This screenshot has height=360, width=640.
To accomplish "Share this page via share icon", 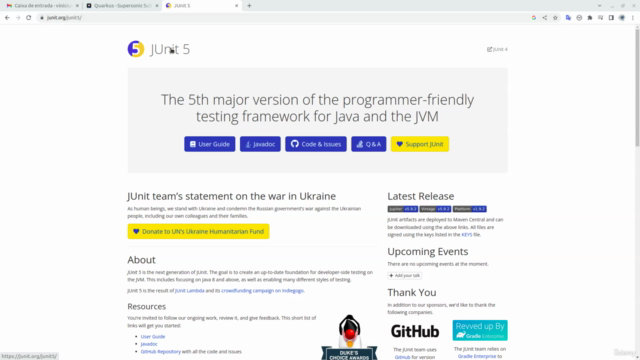I will pos(544,18).
